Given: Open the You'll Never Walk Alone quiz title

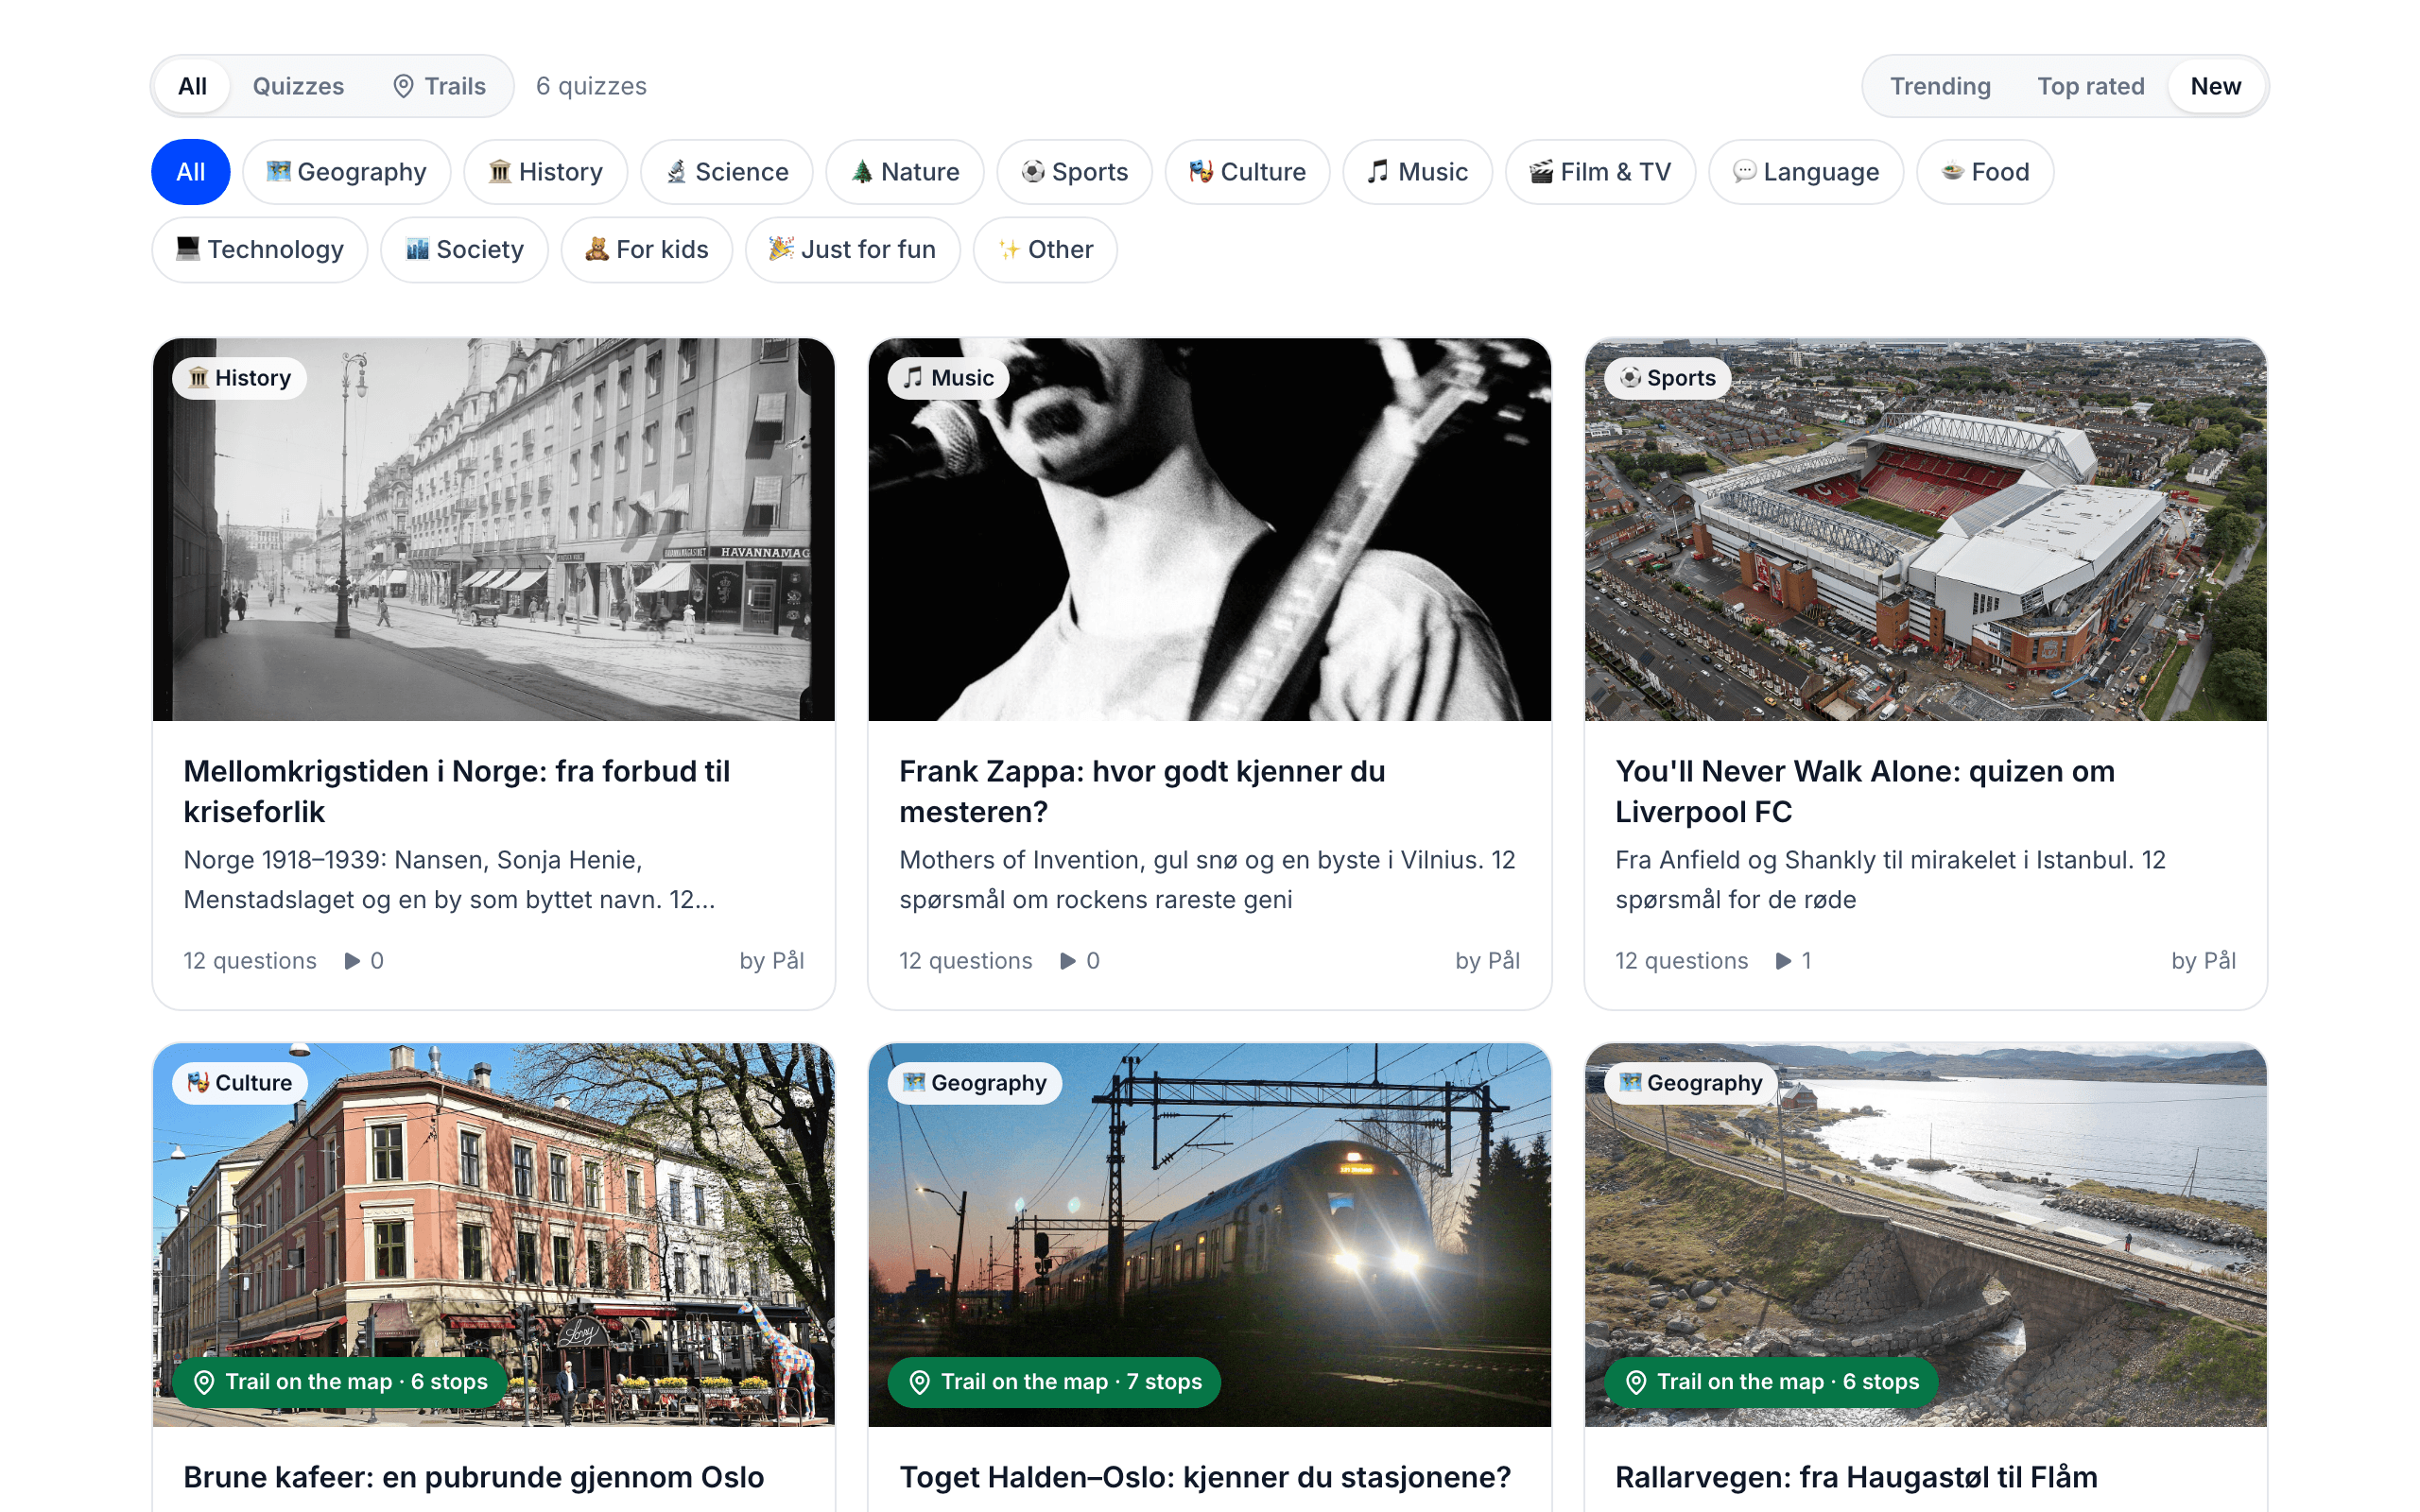Looking at the screenshot, I should [x=1865, y=791].
